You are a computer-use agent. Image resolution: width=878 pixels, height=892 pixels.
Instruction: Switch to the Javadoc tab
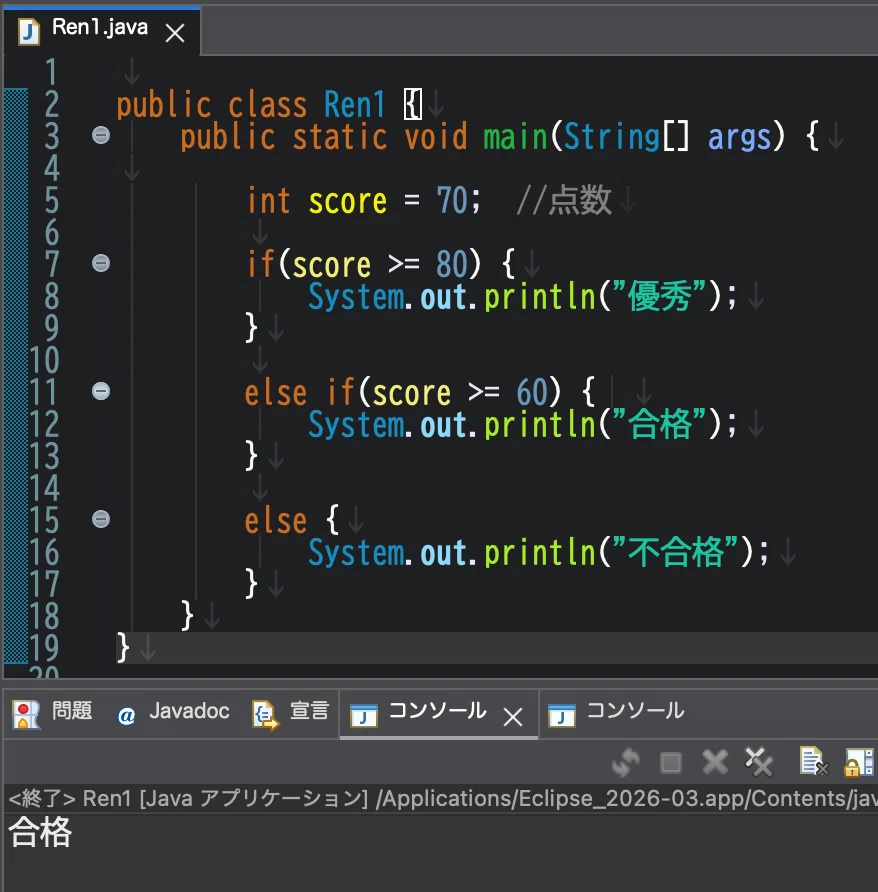point(173,712)
